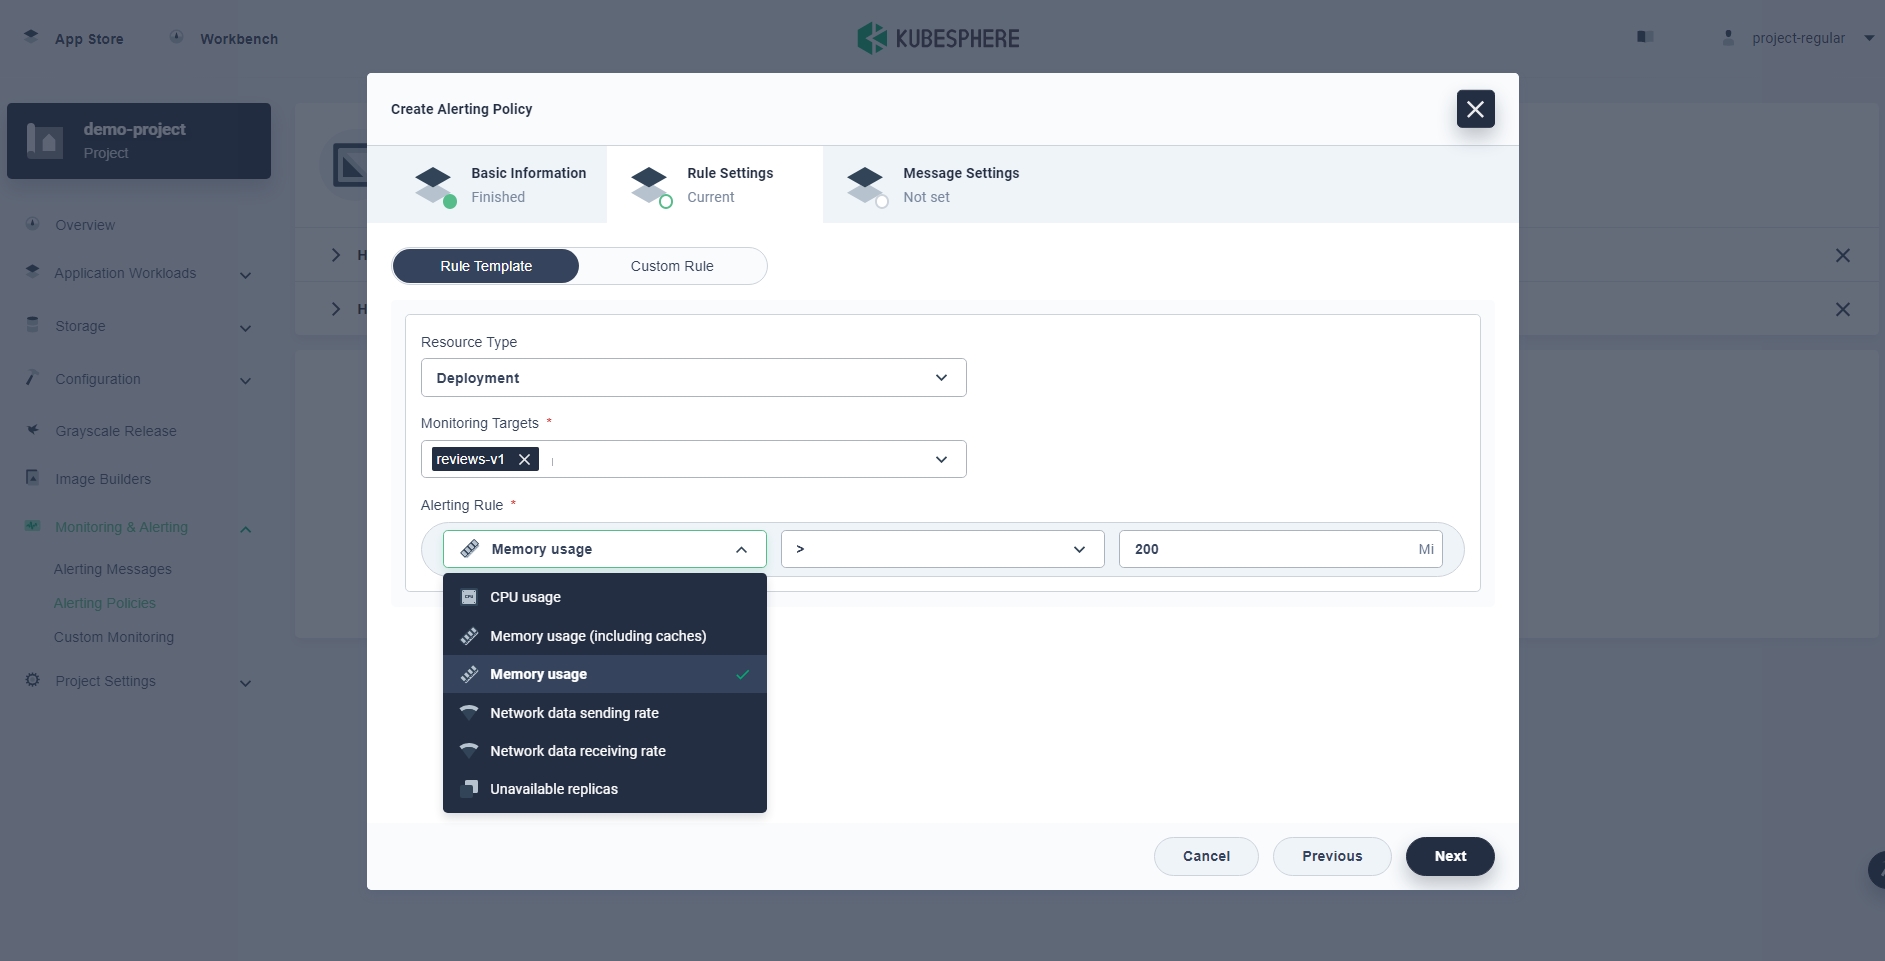Choose Memory usage (including caches) option

[598, 636]
